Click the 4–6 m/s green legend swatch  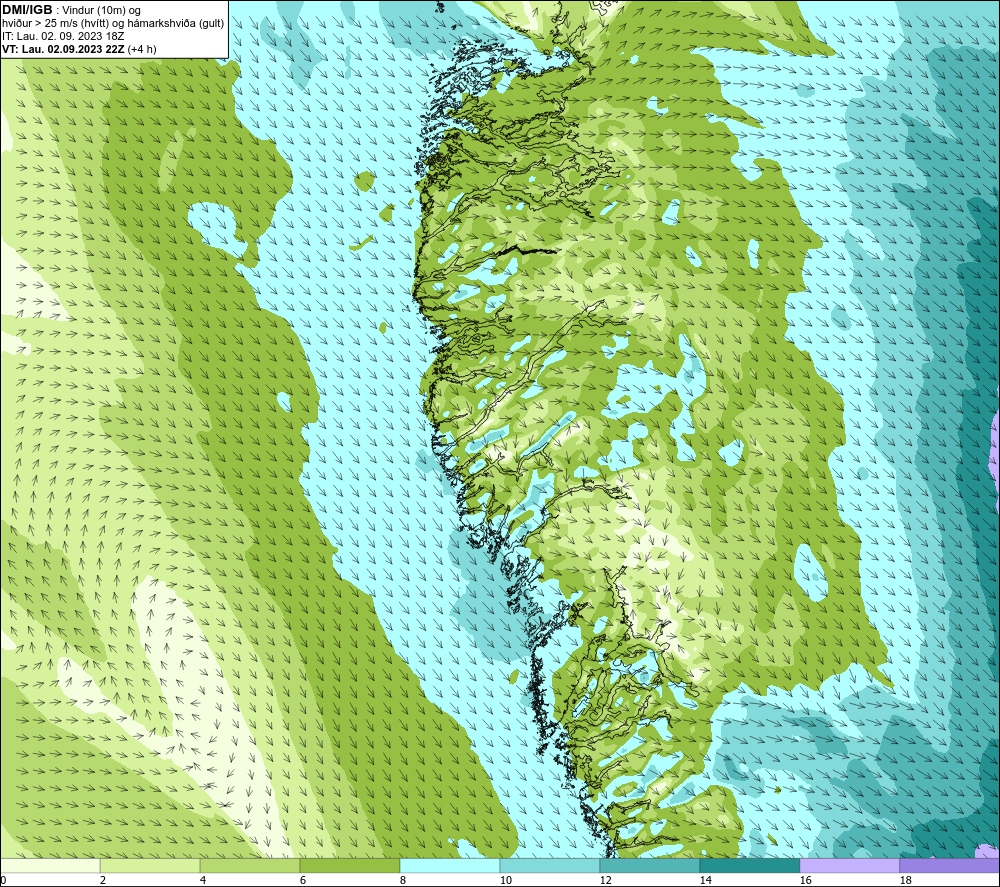[250, 865]
